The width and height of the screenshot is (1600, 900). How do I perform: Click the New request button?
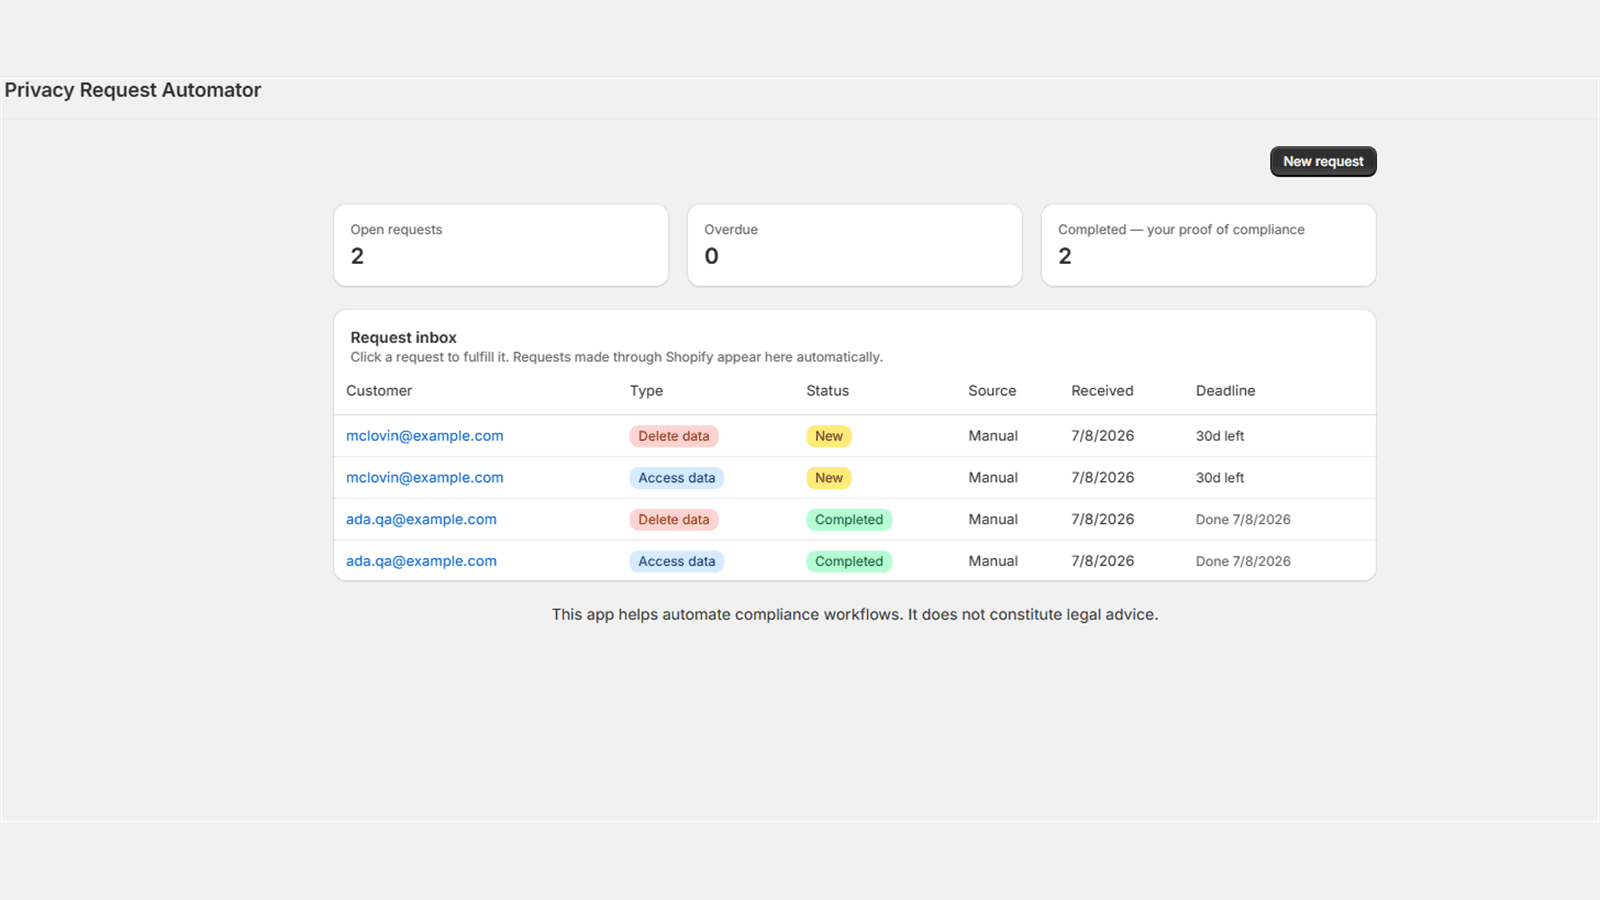(x=1323, y=161)
